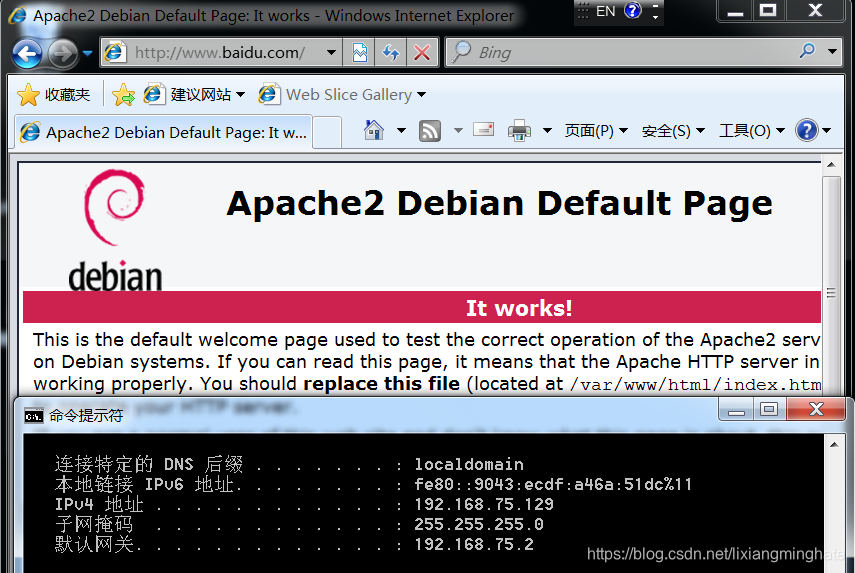
Task: Expand the feeds dropdown arrow
Action: coord(458,130)
